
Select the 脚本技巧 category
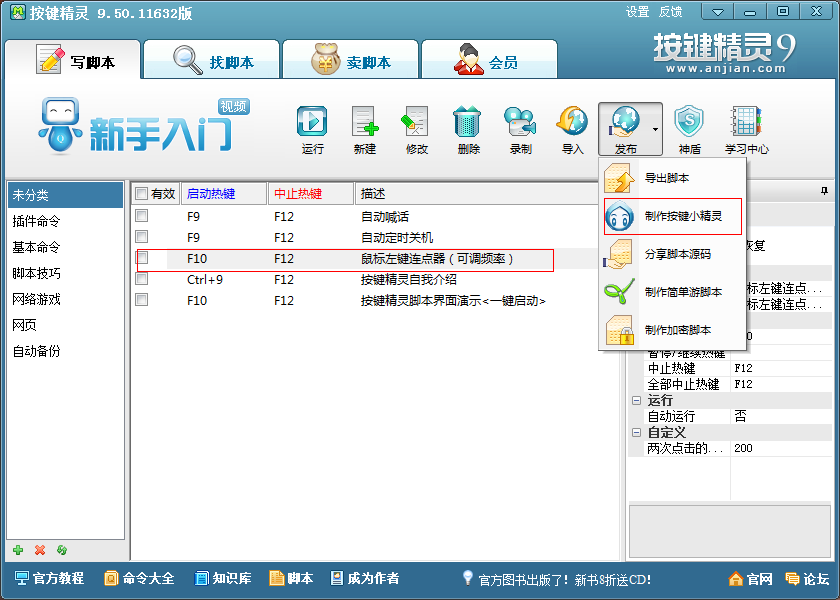point(65,273)
